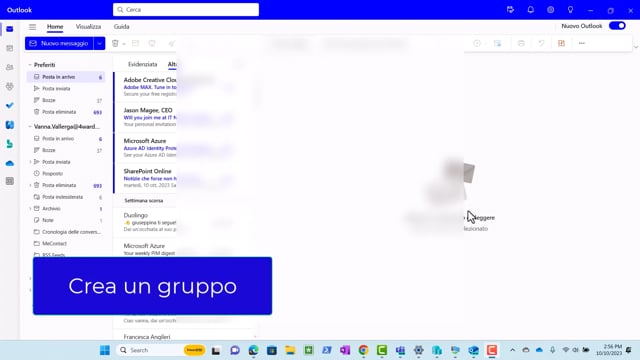Open the More apps grid icon
Viewport: 640px width, 360px height.
pyautogui.click(x=10, y=181)
